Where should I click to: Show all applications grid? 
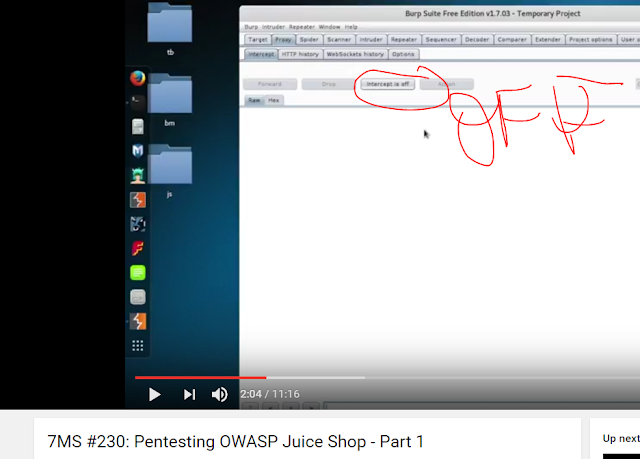point(138,346)
